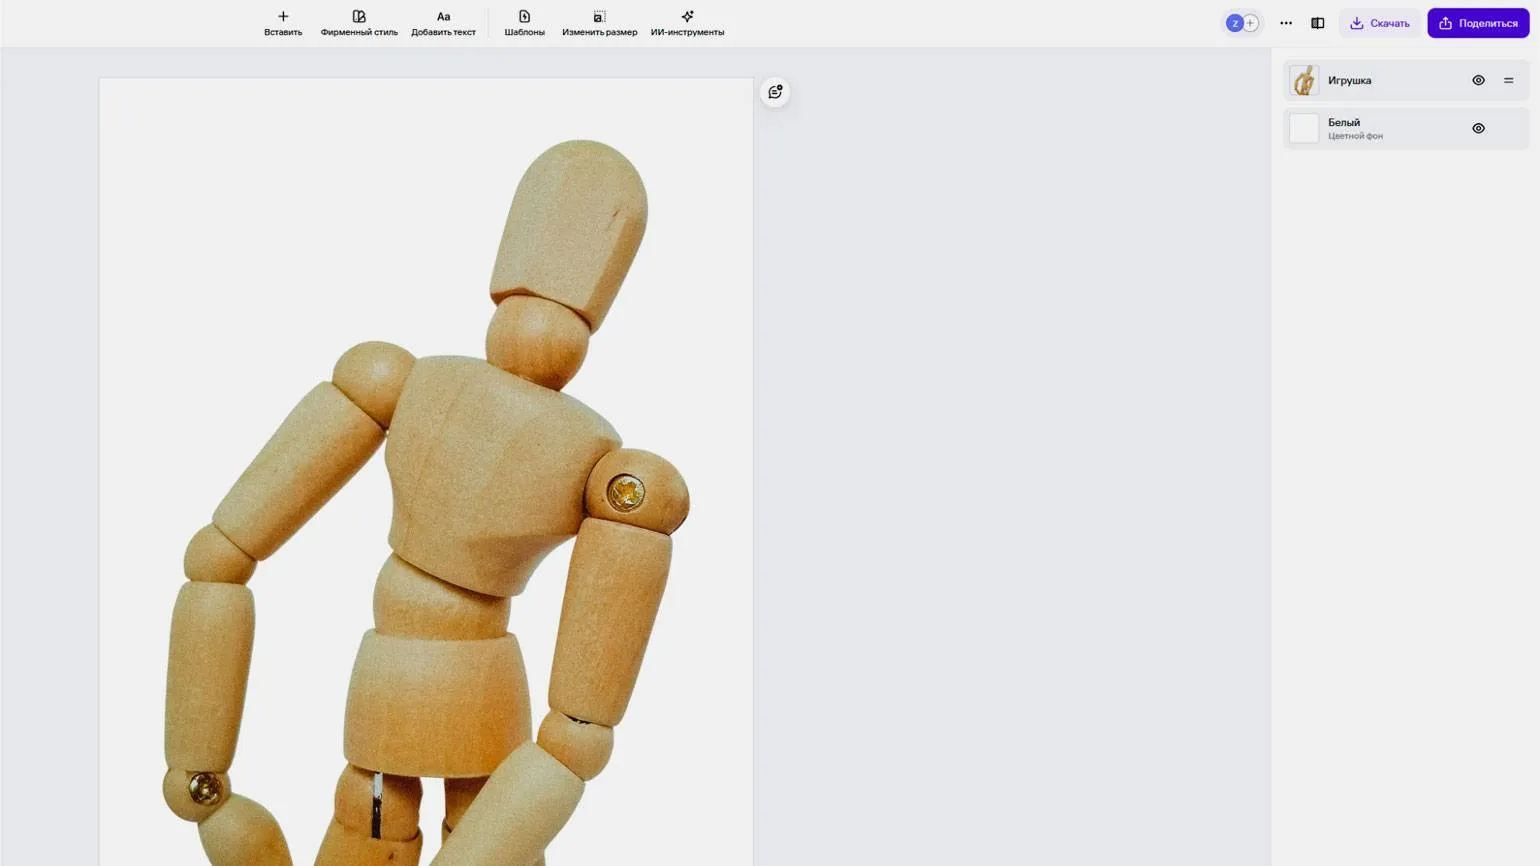The height and width of the screenshot is (866, 1540).
Task: Click the Белый background color swatch
Action: pyautogui.click(x=1304, y=128)
